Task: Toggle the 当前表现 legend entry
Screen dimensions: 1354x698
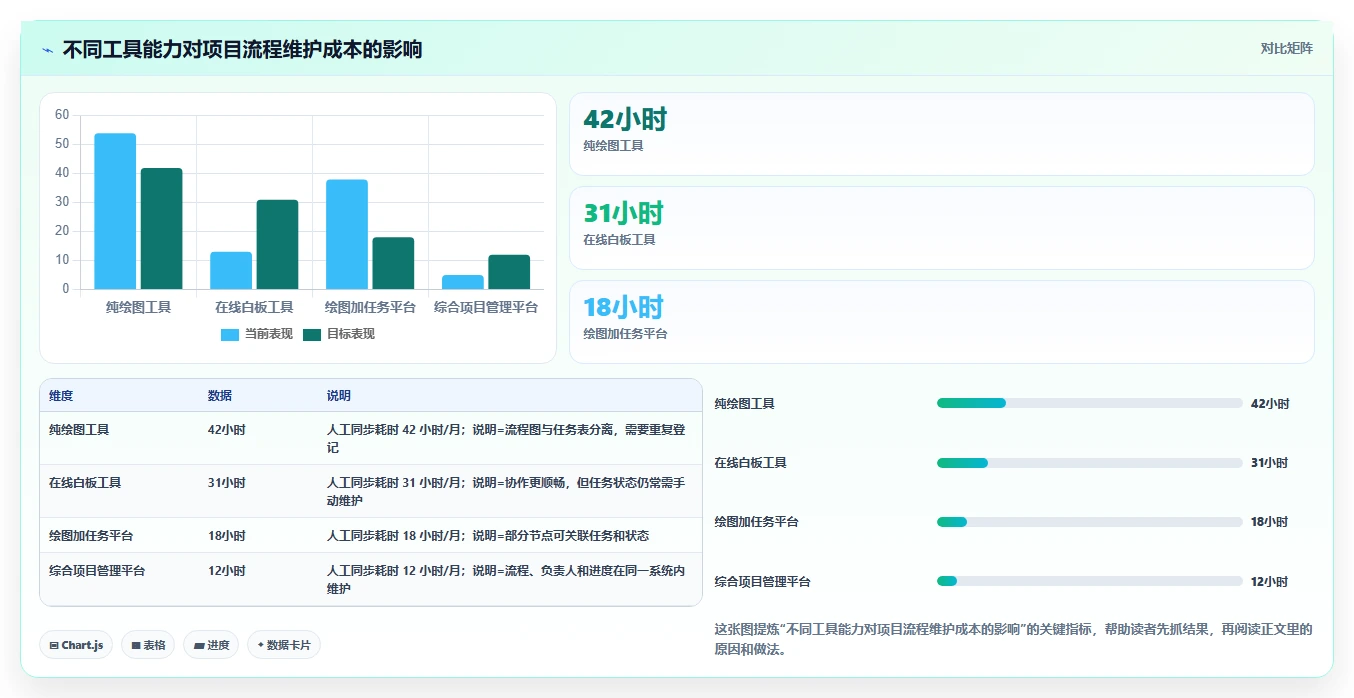Action: point(257,334)
